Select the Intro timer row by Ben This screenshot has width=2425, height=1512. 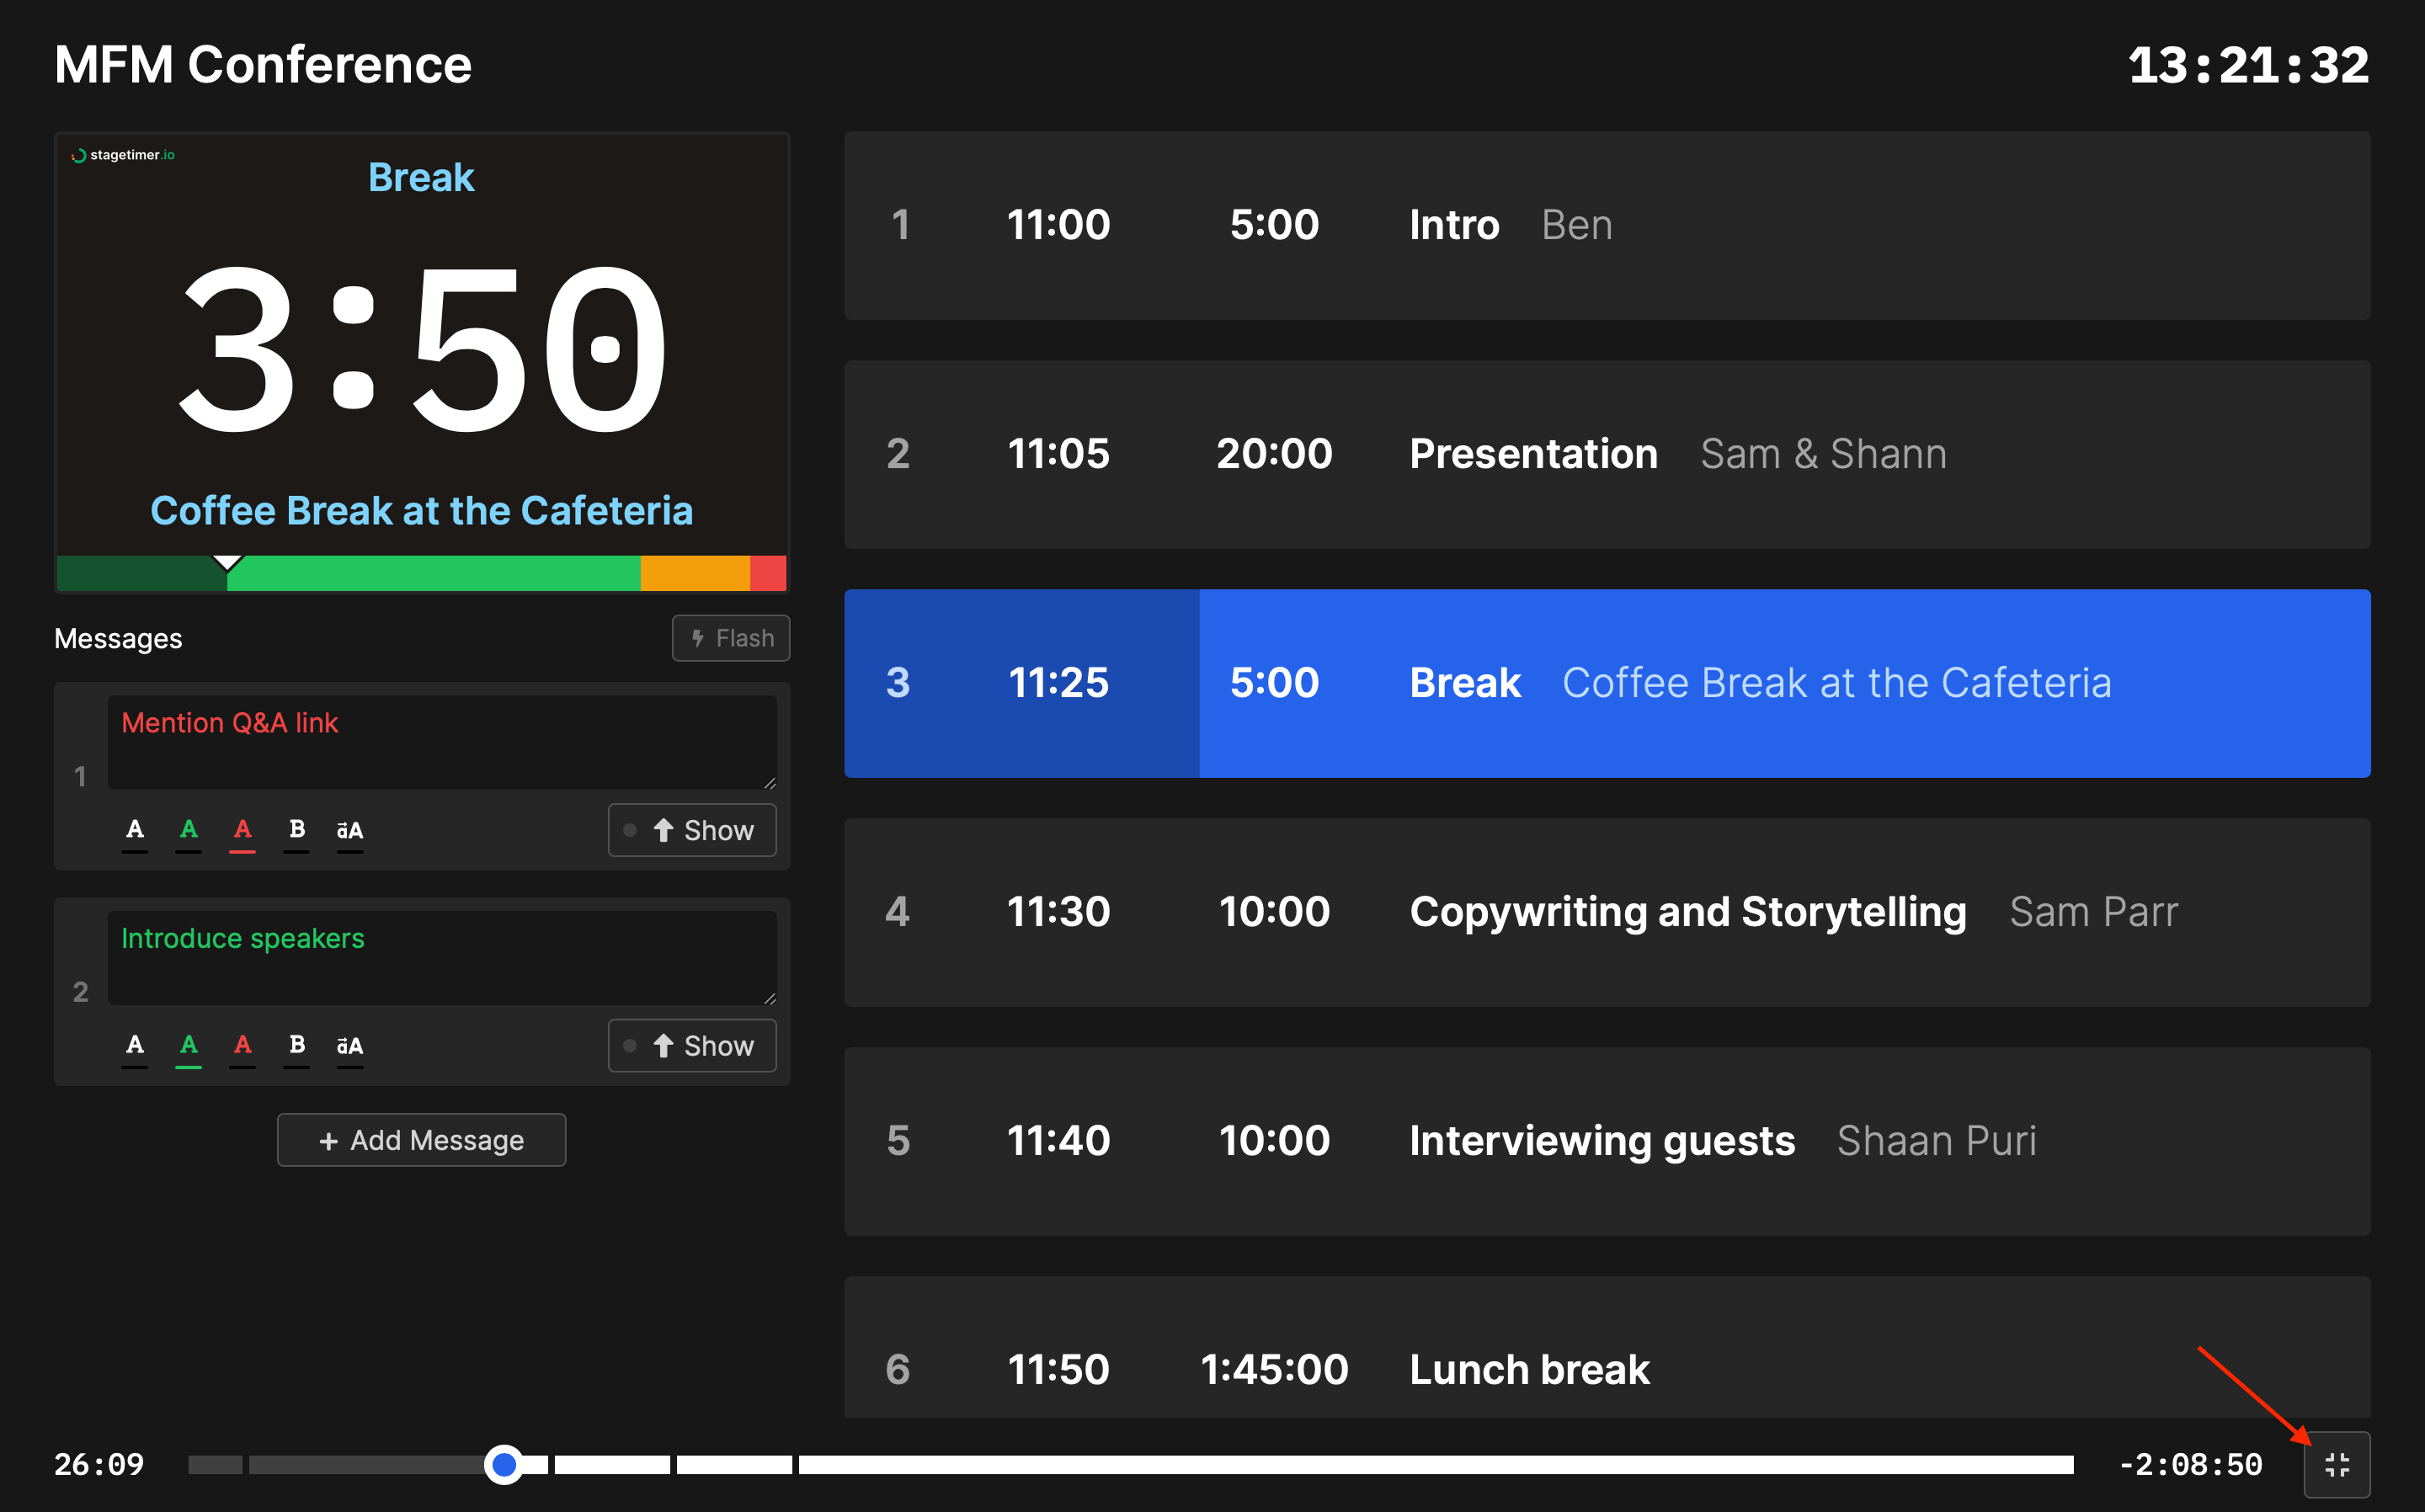click(x=1607, y=225)
